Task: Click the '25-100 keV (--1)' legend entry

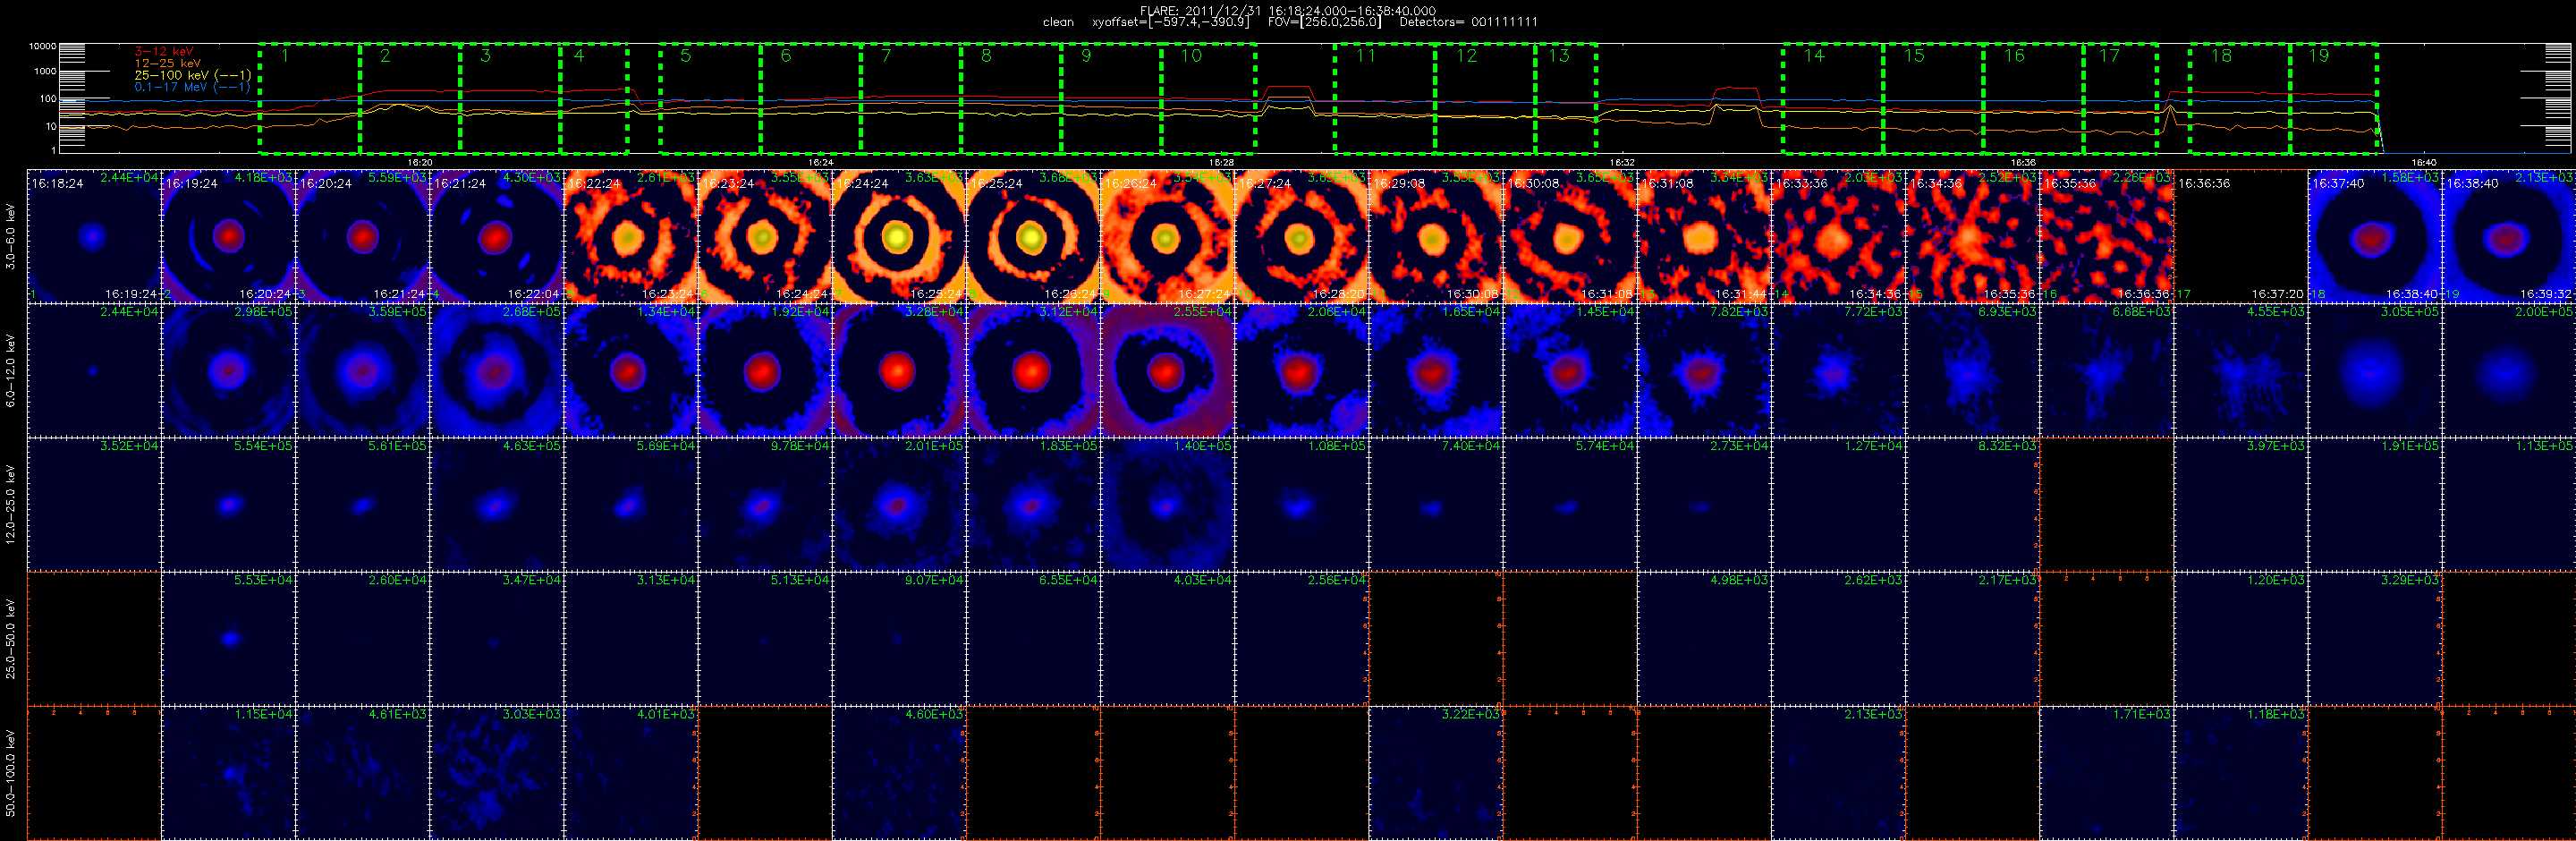Action: pos(192,75)
